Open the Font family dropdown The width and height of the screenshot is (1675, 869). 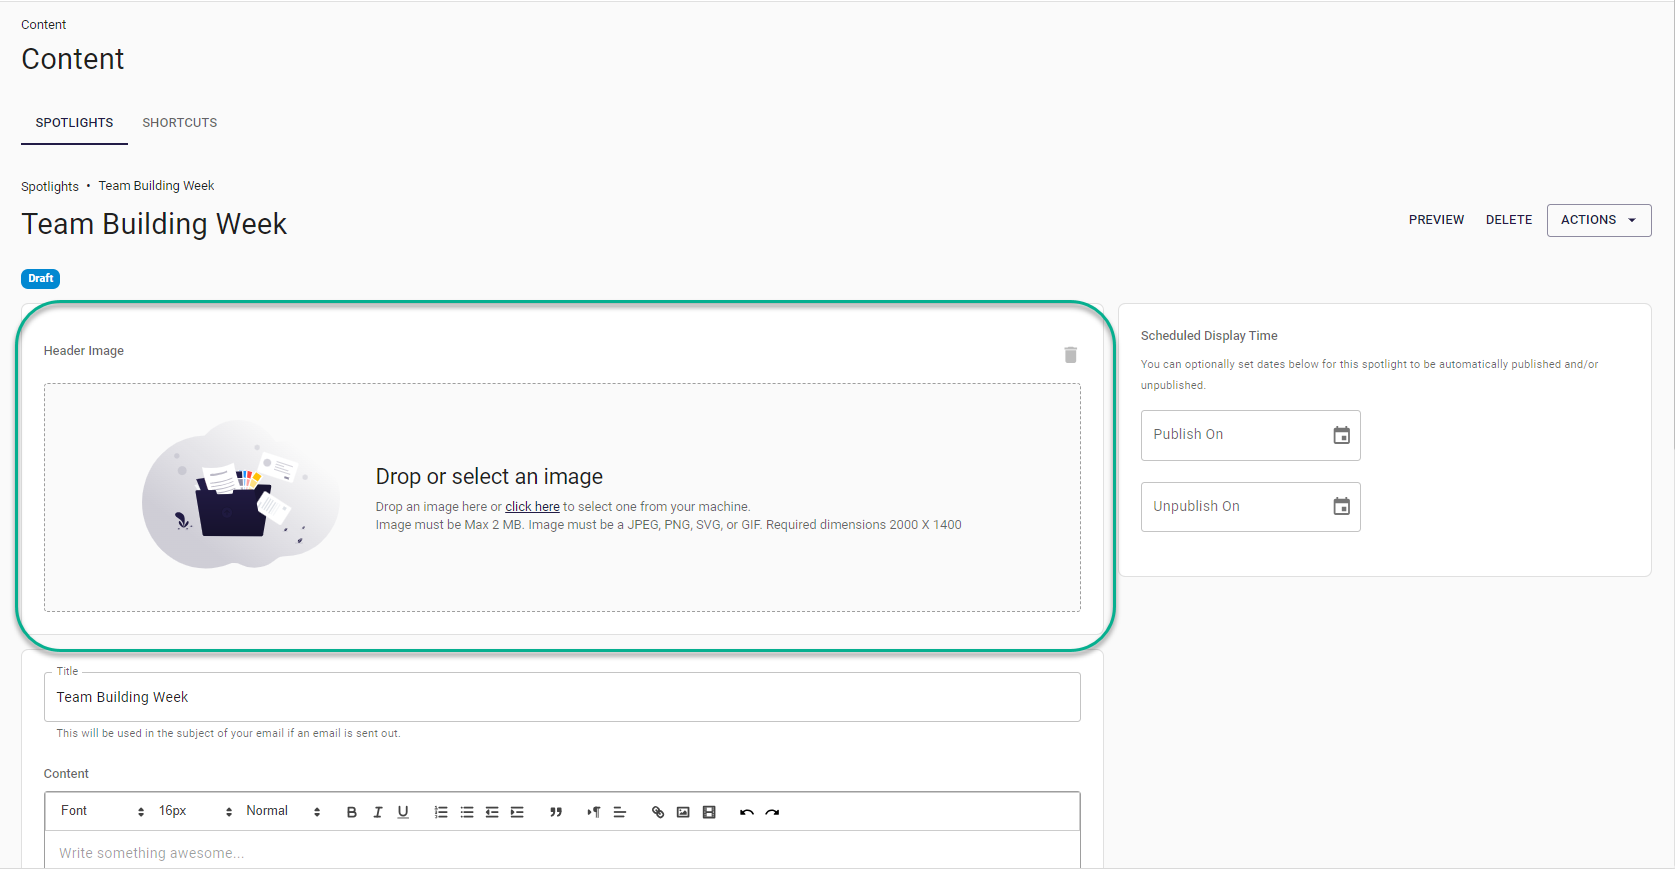102,811
